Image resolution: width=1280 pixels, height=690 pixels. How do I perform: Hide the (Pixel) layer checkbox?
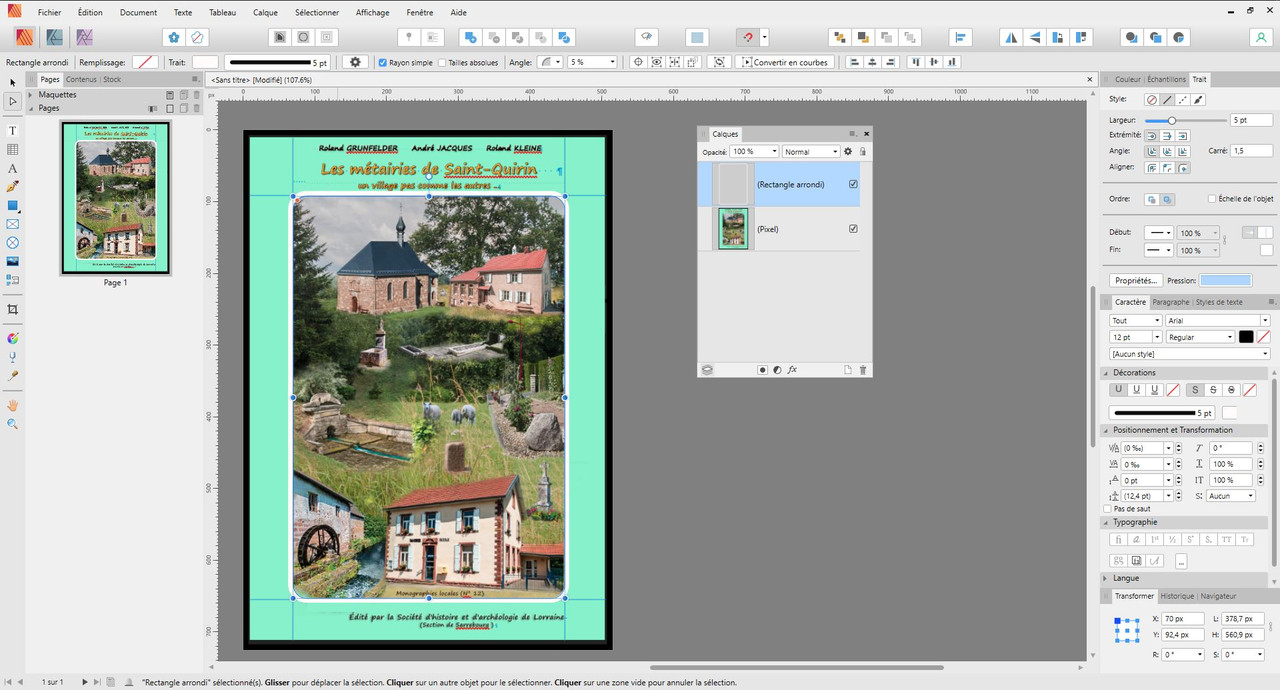853,229
